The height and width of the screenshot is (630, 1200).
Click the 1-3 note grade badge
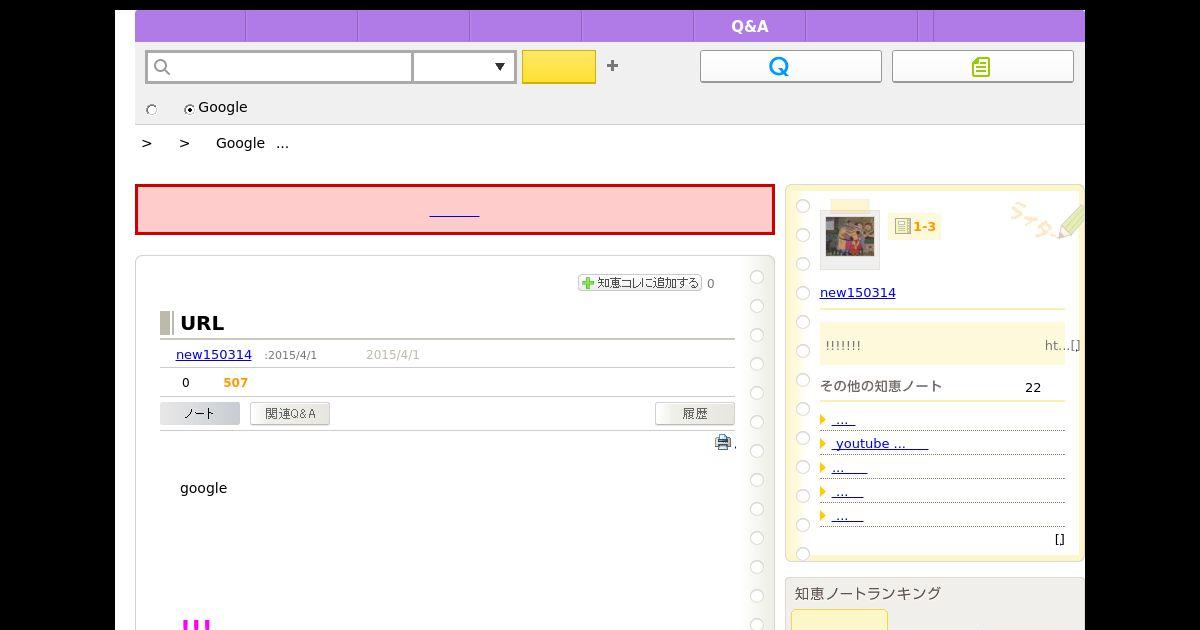click(915, 227)
